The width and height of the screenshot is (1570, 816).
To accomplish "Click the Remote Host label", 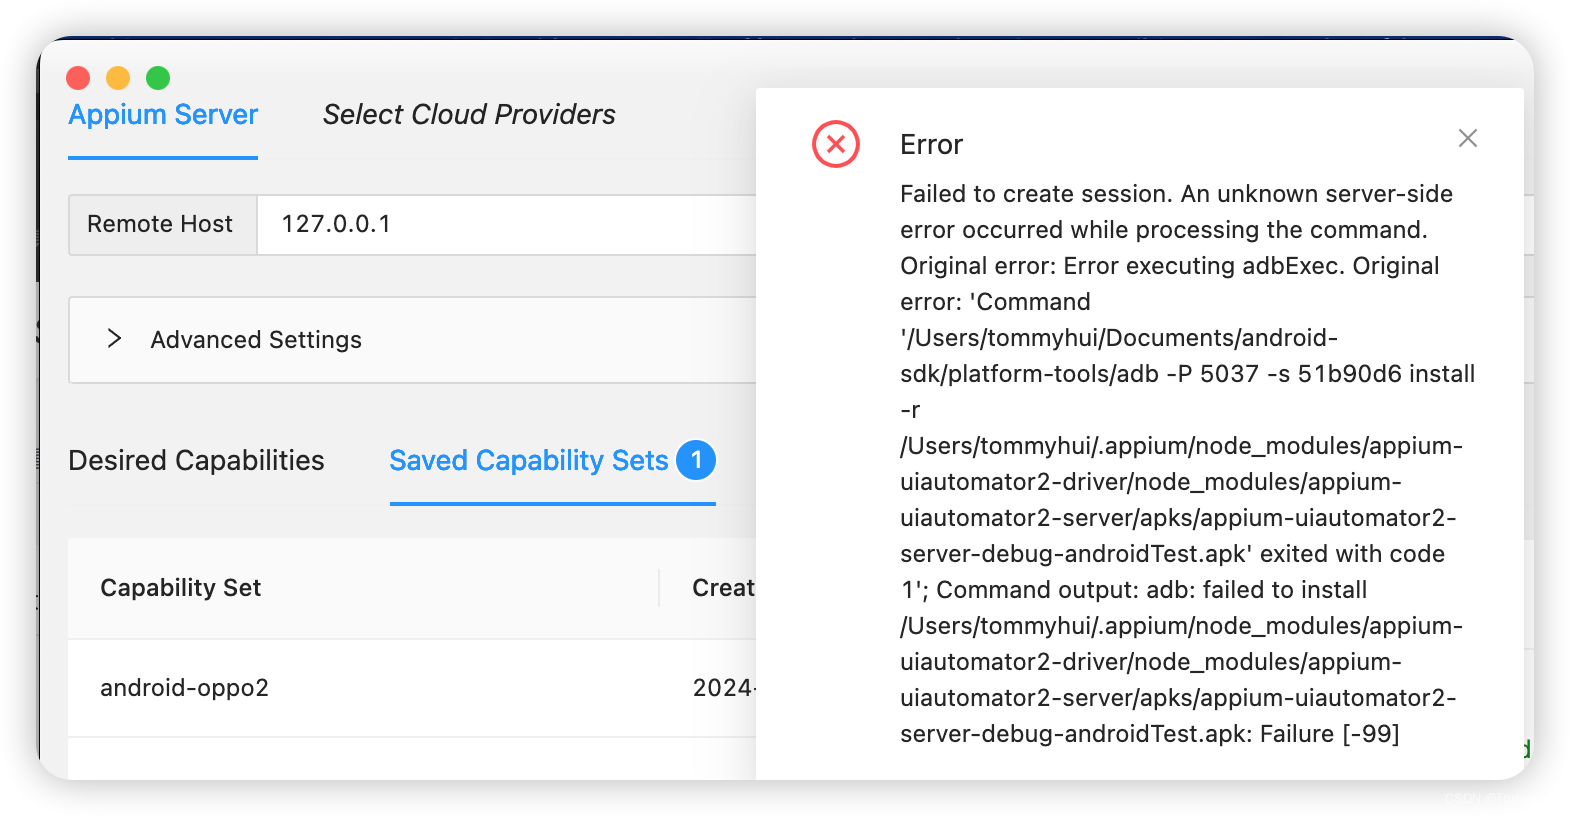I will point(160,225).
